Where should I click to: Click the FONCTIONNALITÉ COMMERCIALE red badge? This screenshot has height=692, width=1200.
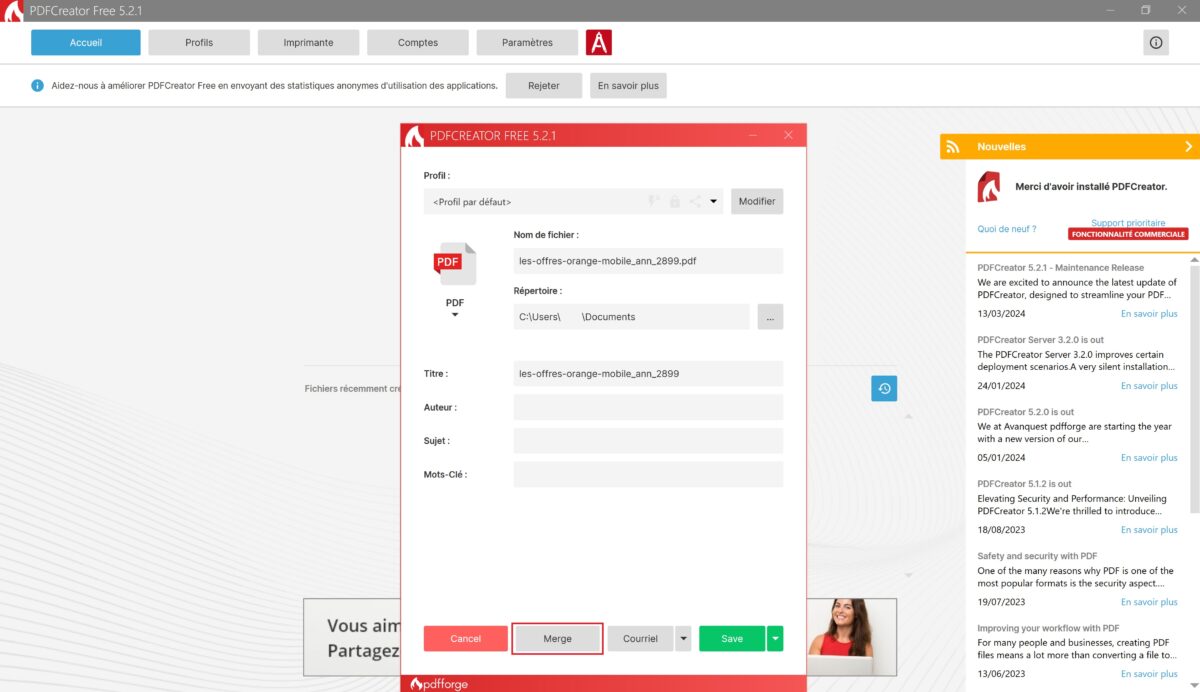point(1128,235)
